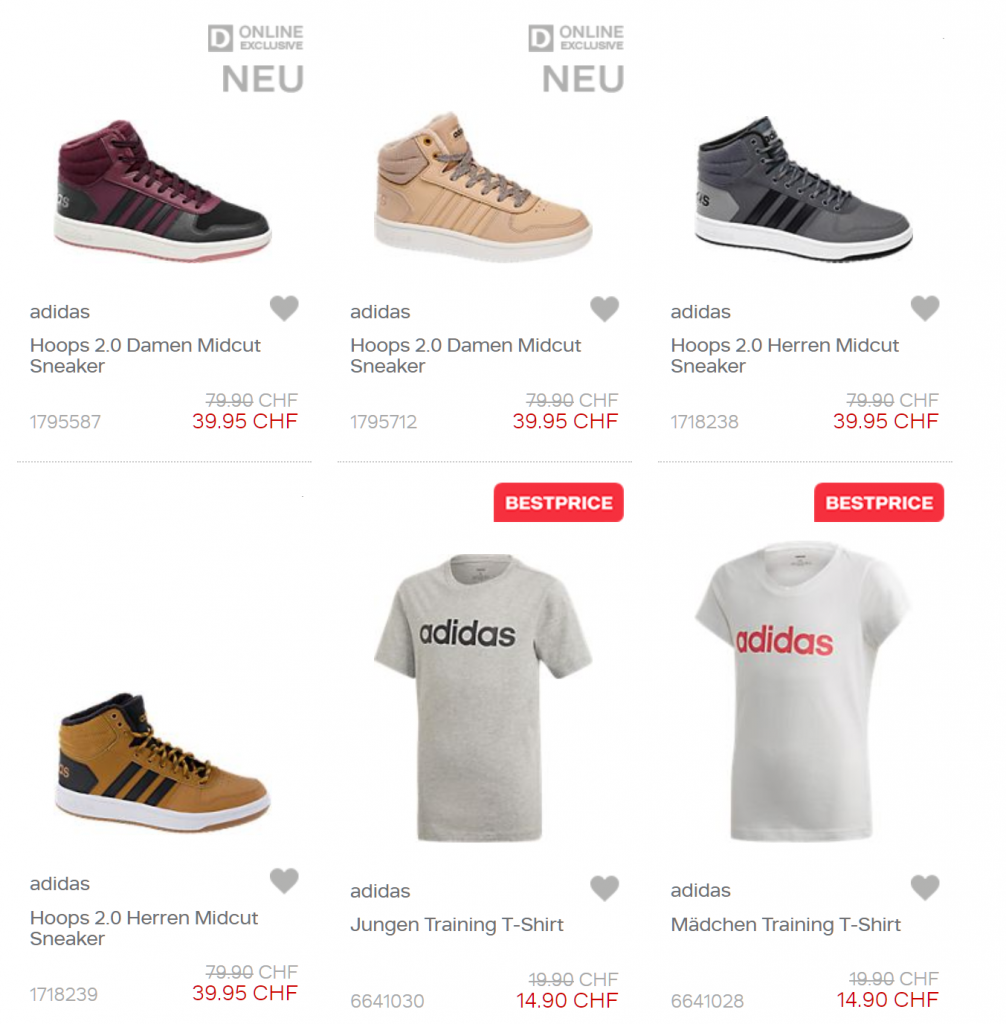Open Jungen Training T-Shirt product link
The image size is (1006, 1024).
[x=457, y=925]
